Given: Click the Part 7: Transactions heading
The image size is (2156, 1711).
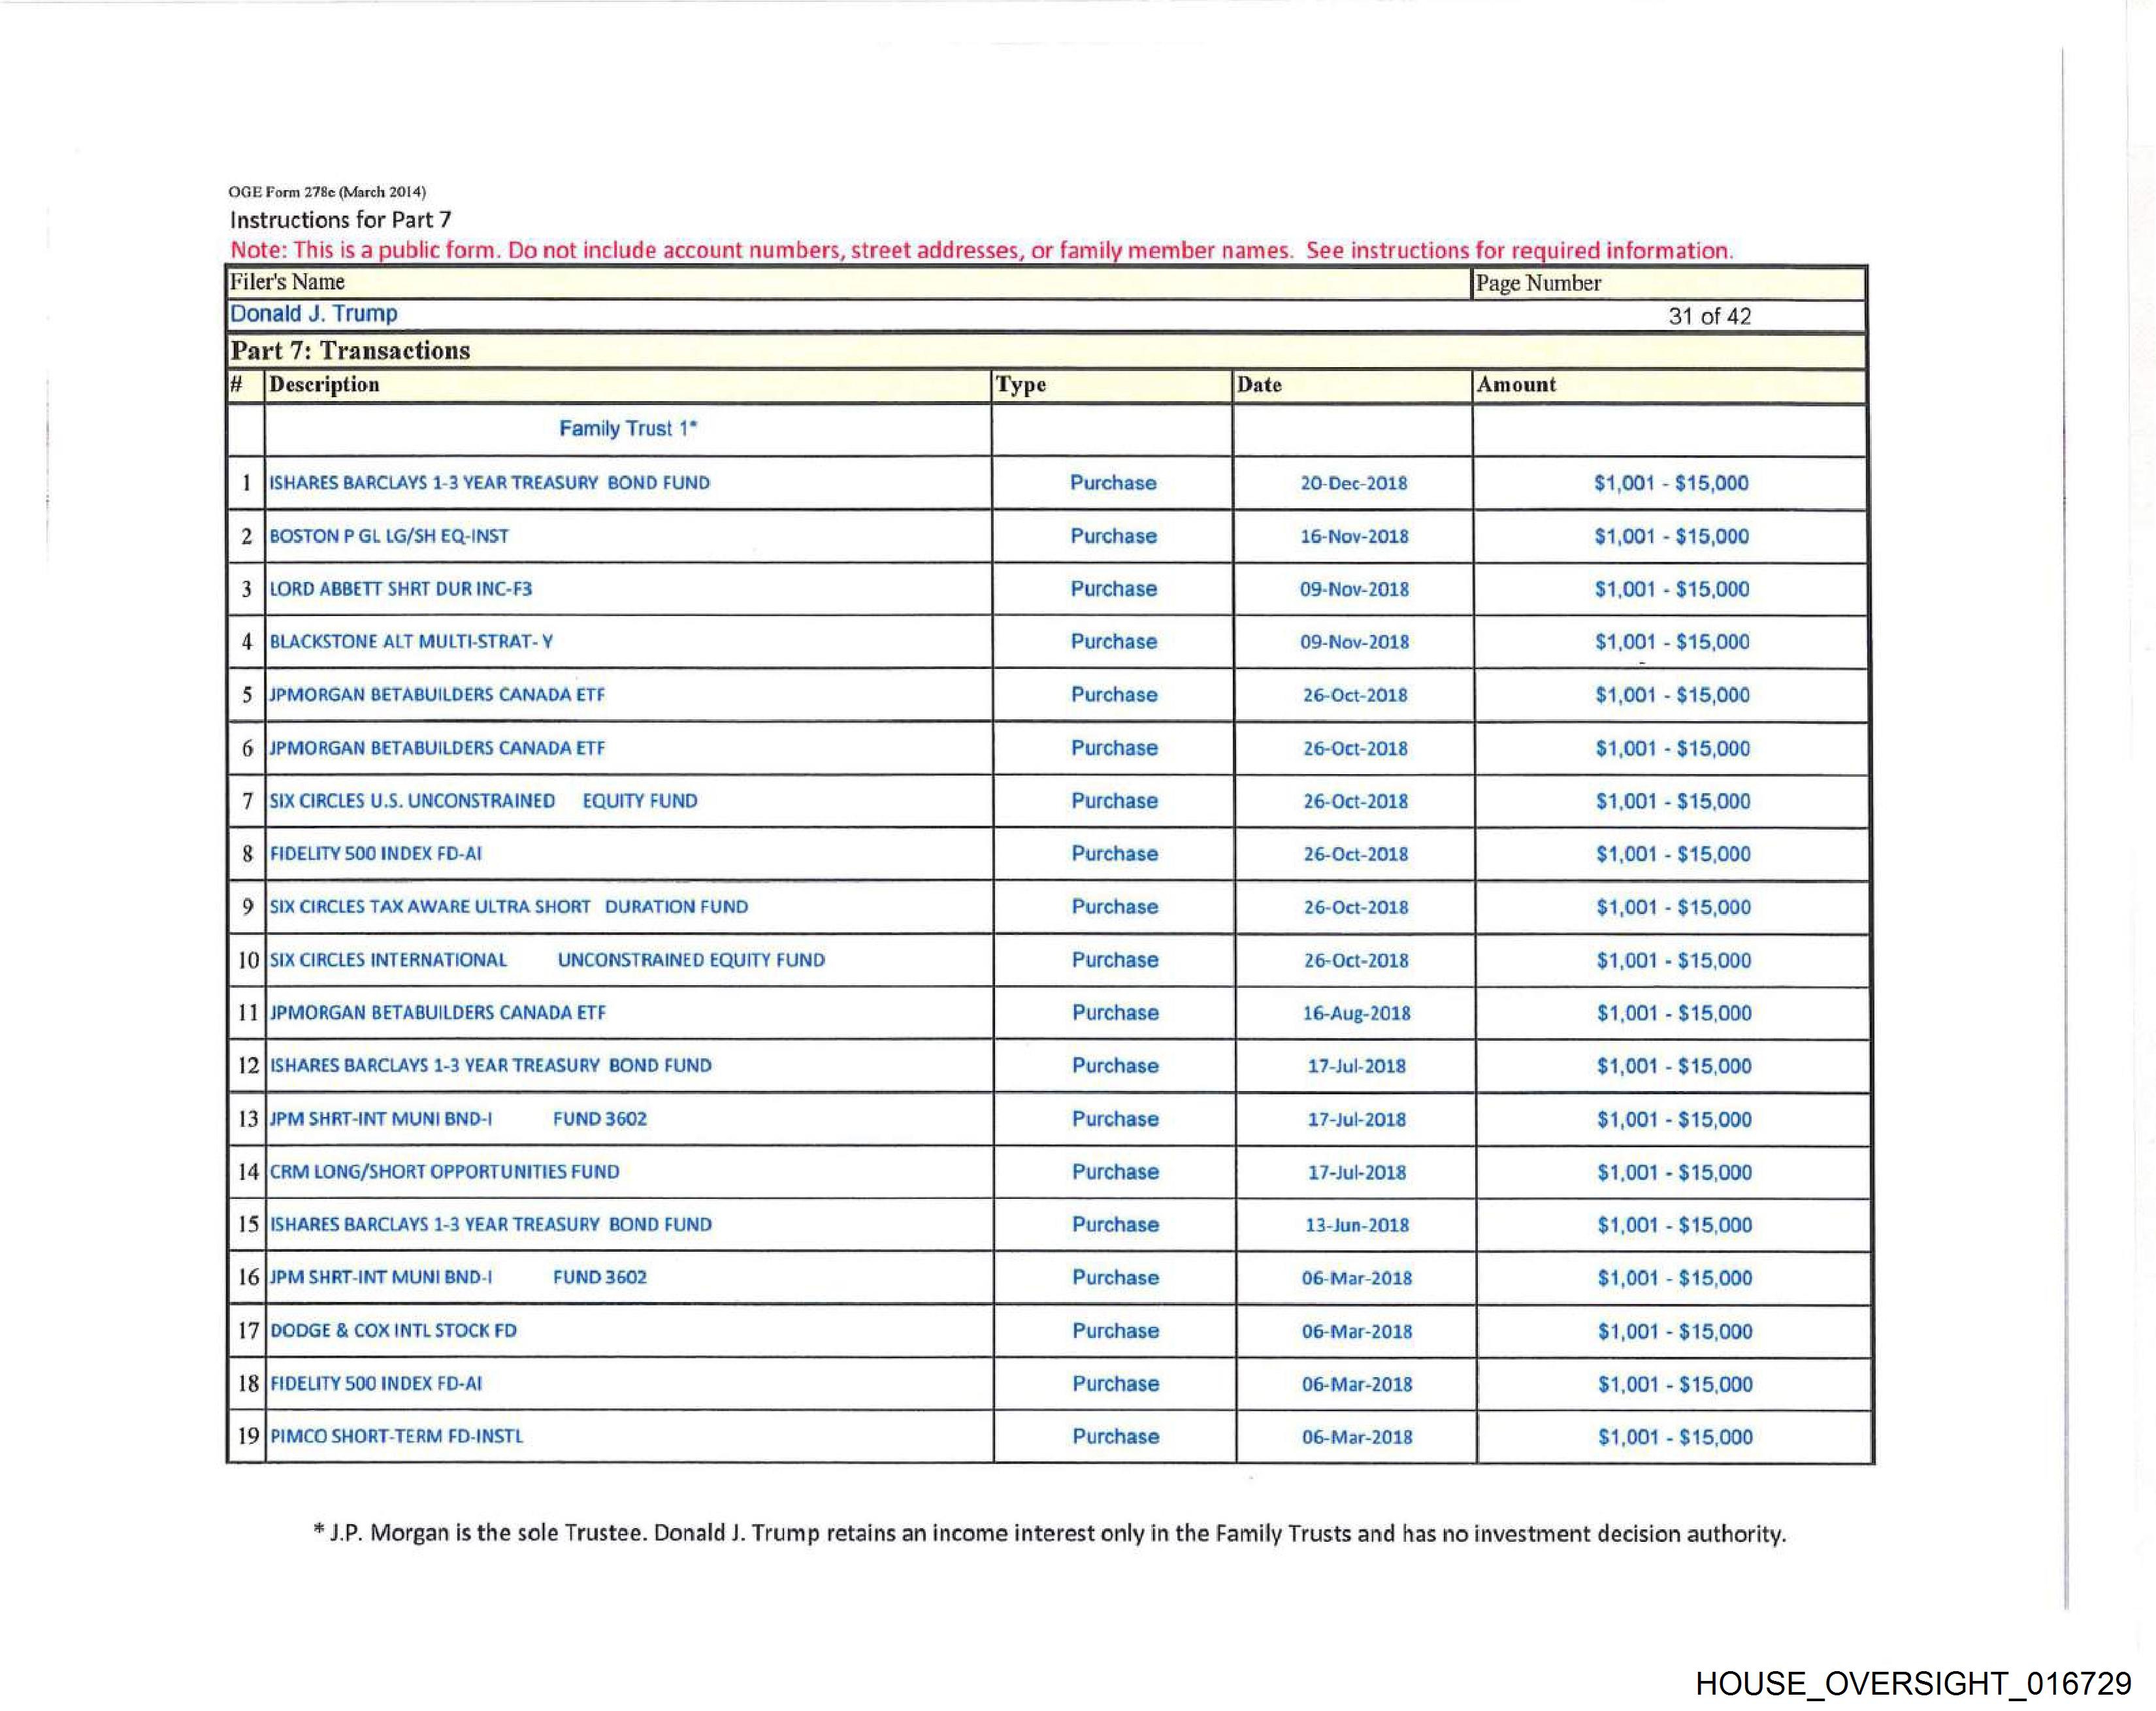Looking at the screenshot, I should pyautogui.click(x=350, y=351).
